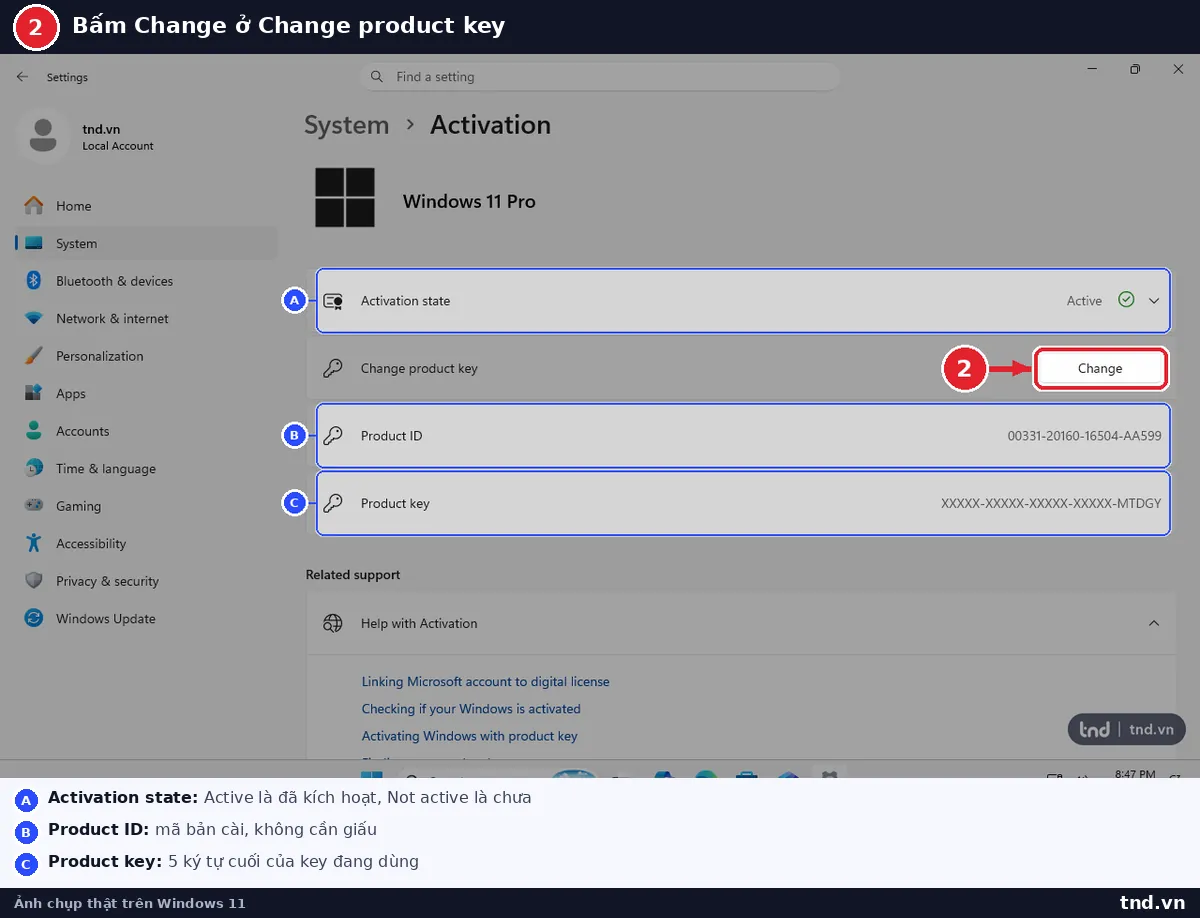1200x918 pixels.
Task: Click the green Active checkmark icon
Action: pos(1126,299)
